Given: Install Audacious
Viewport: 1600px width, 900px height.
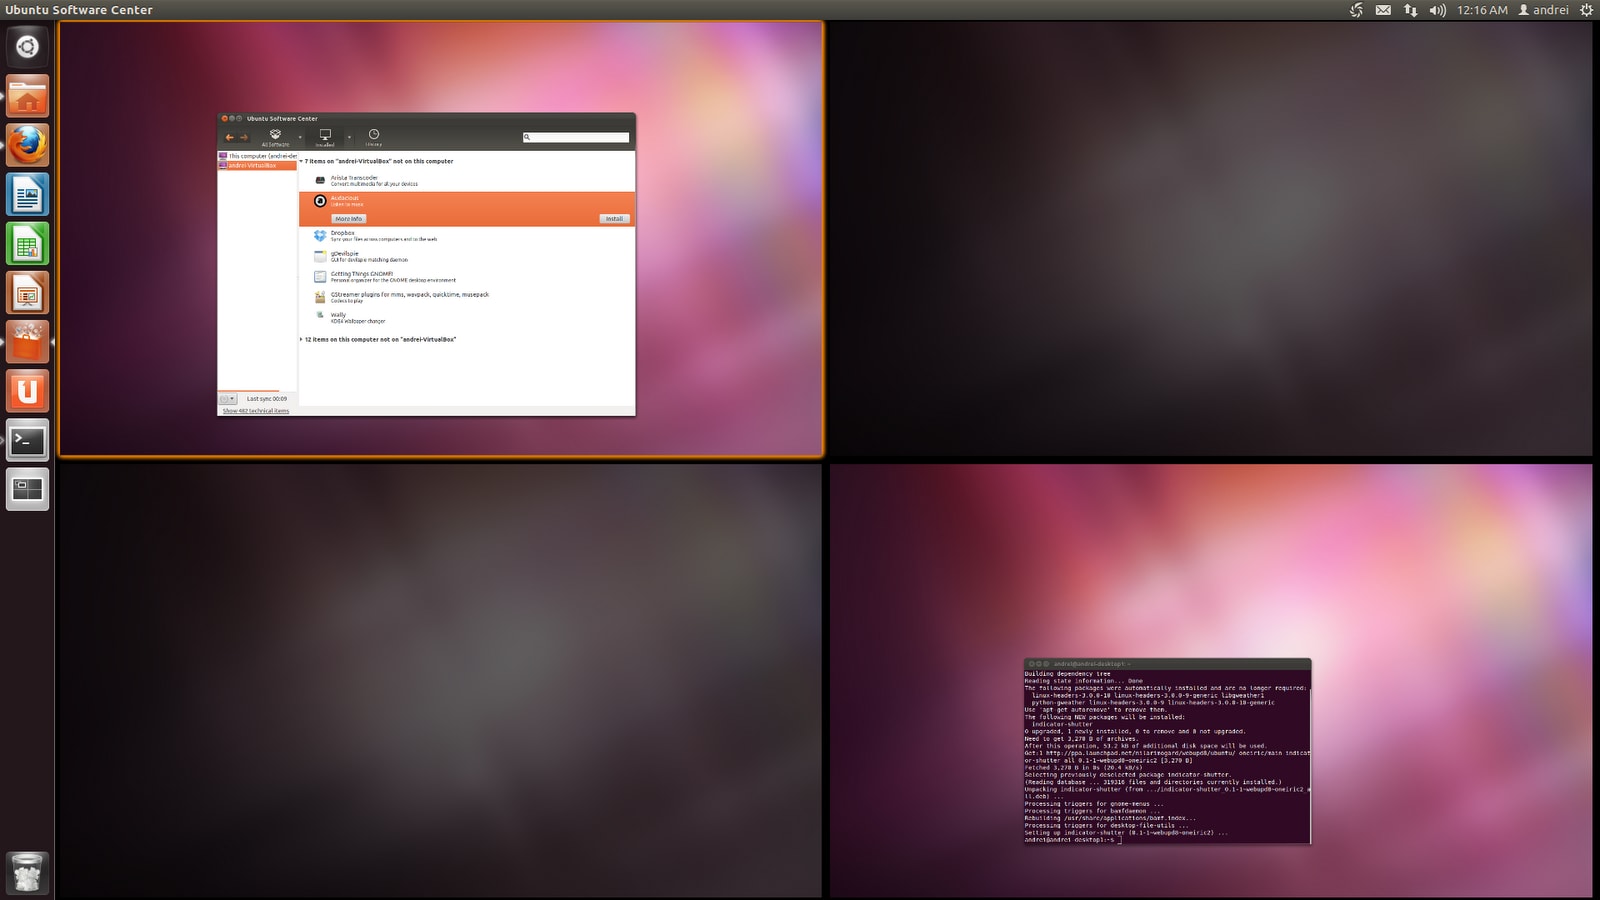Looking at the screenshot, I should (614, 218).
